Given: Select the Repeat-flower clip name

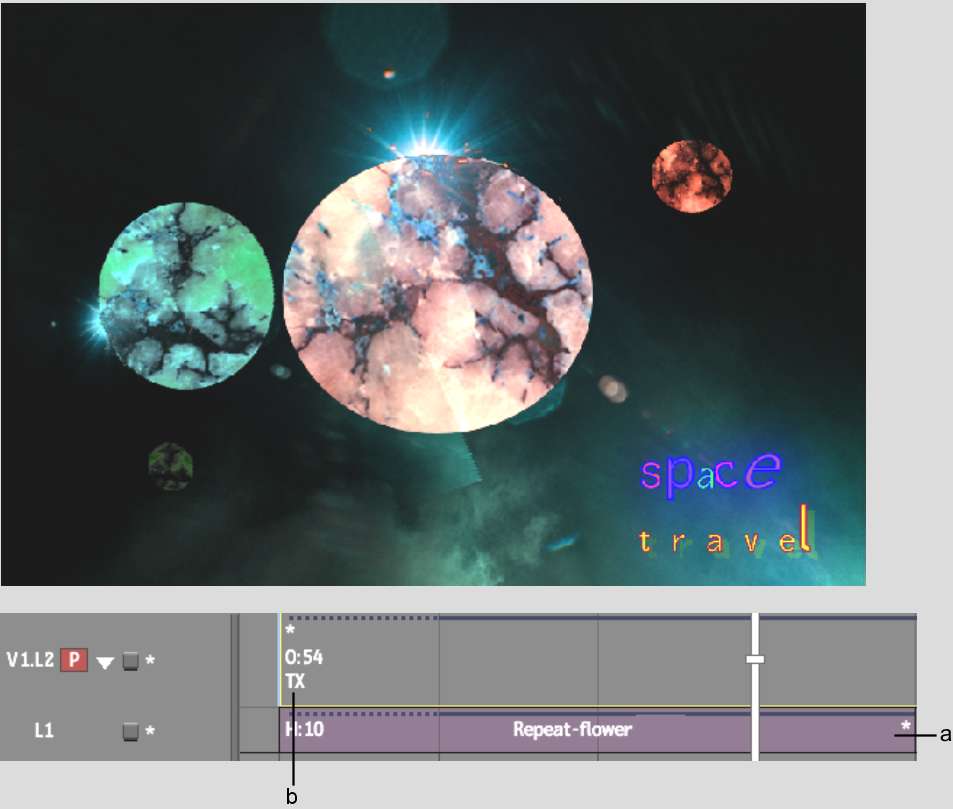Looking at the screenshot, I should (572, 729).
